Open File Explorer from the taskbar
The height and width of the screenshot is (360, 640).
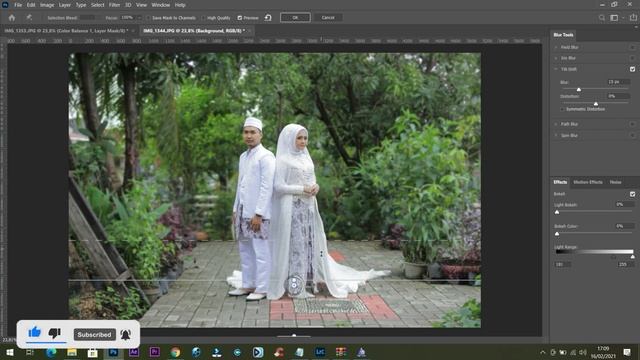pos(72,352)
